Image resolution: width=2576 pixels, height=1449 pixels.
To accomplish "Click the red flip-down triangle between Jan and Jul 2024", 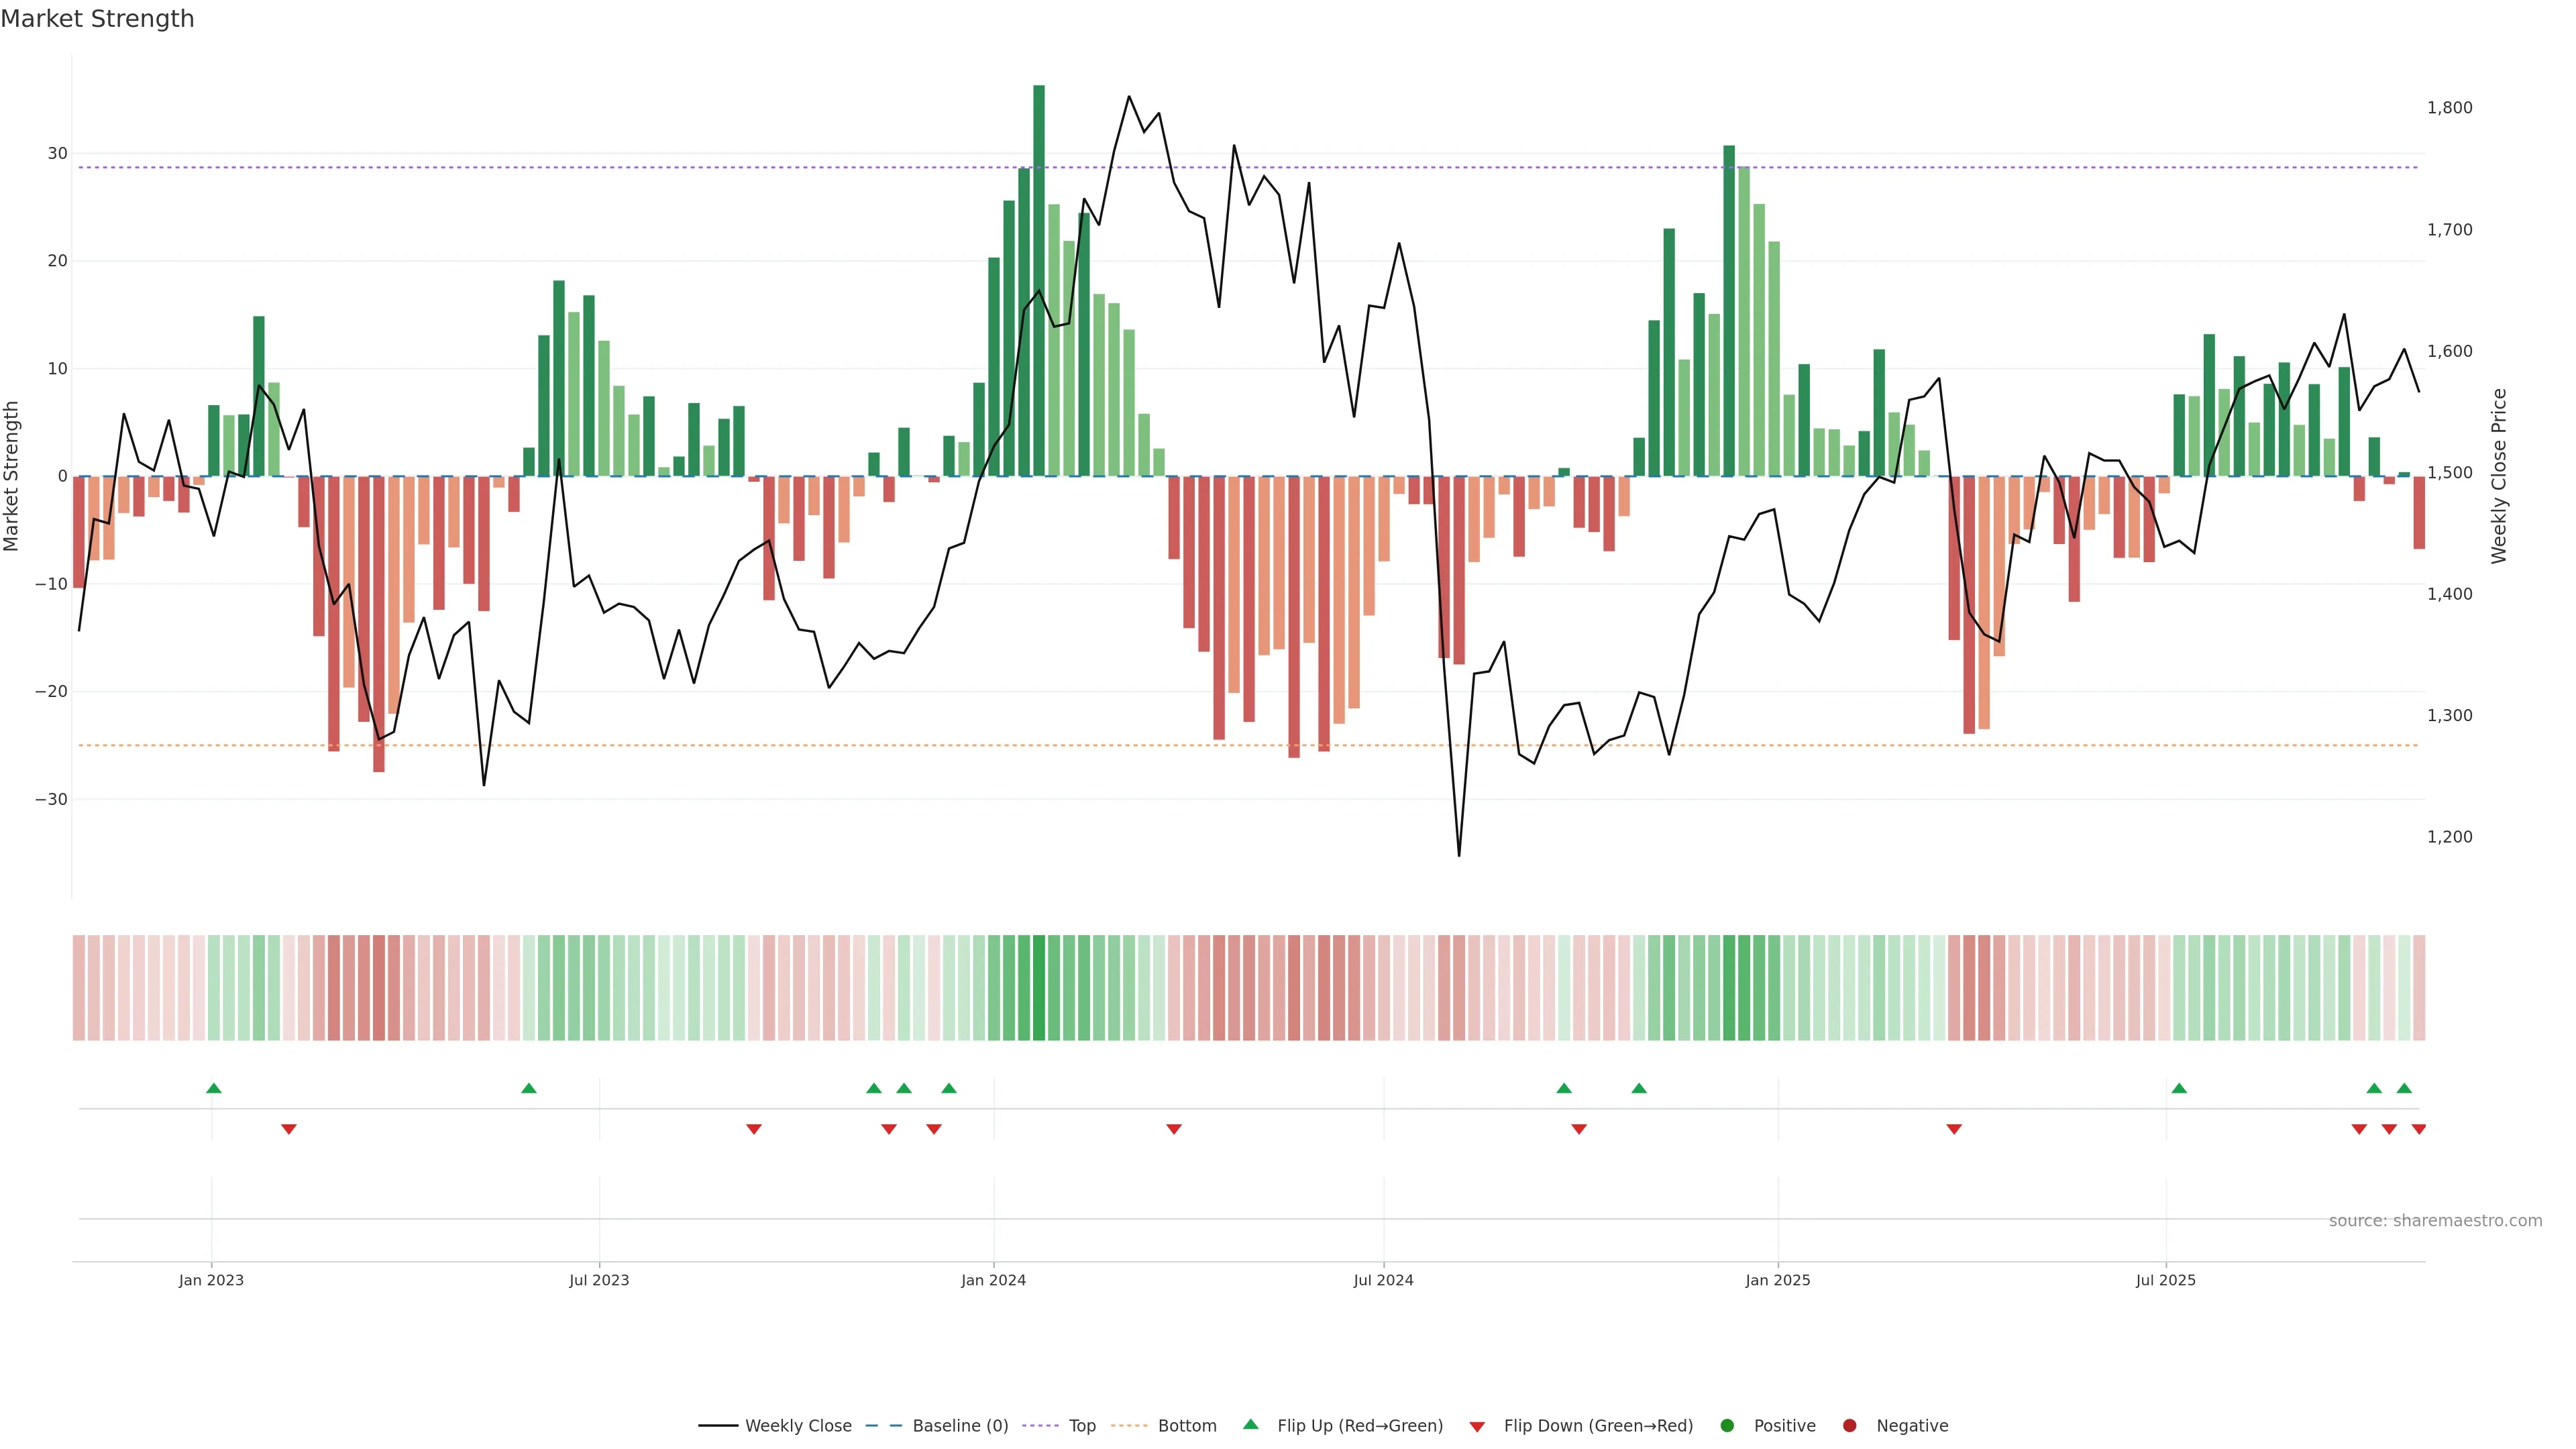I will pyautogui.click(x=1174, y=1129).
